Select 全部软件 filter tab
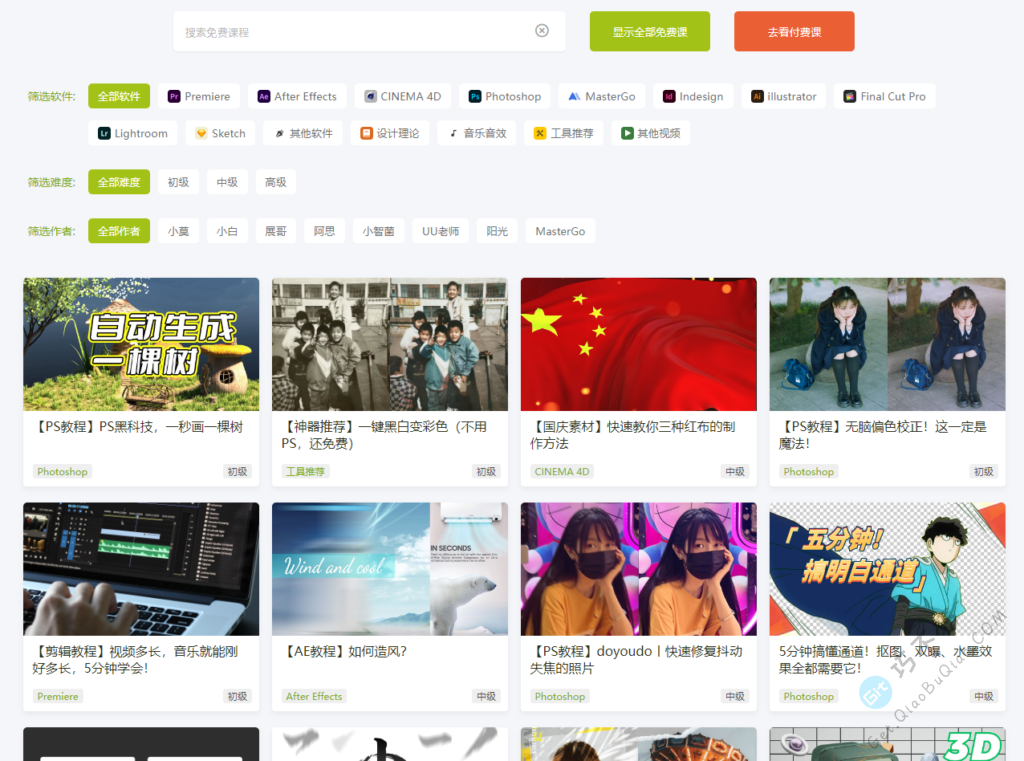The image size is (1024, 761). (x=119, y=97)
